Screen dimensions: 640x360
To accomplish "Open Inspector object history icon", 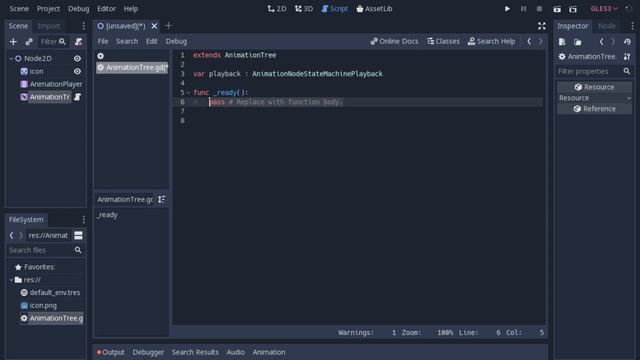I will point(627,42).
